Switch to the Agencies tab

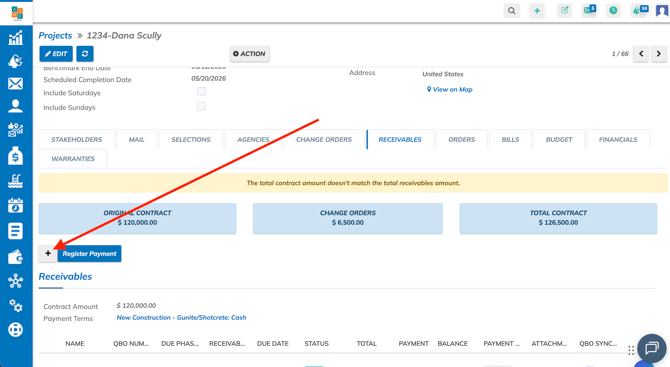pos(253,139)
